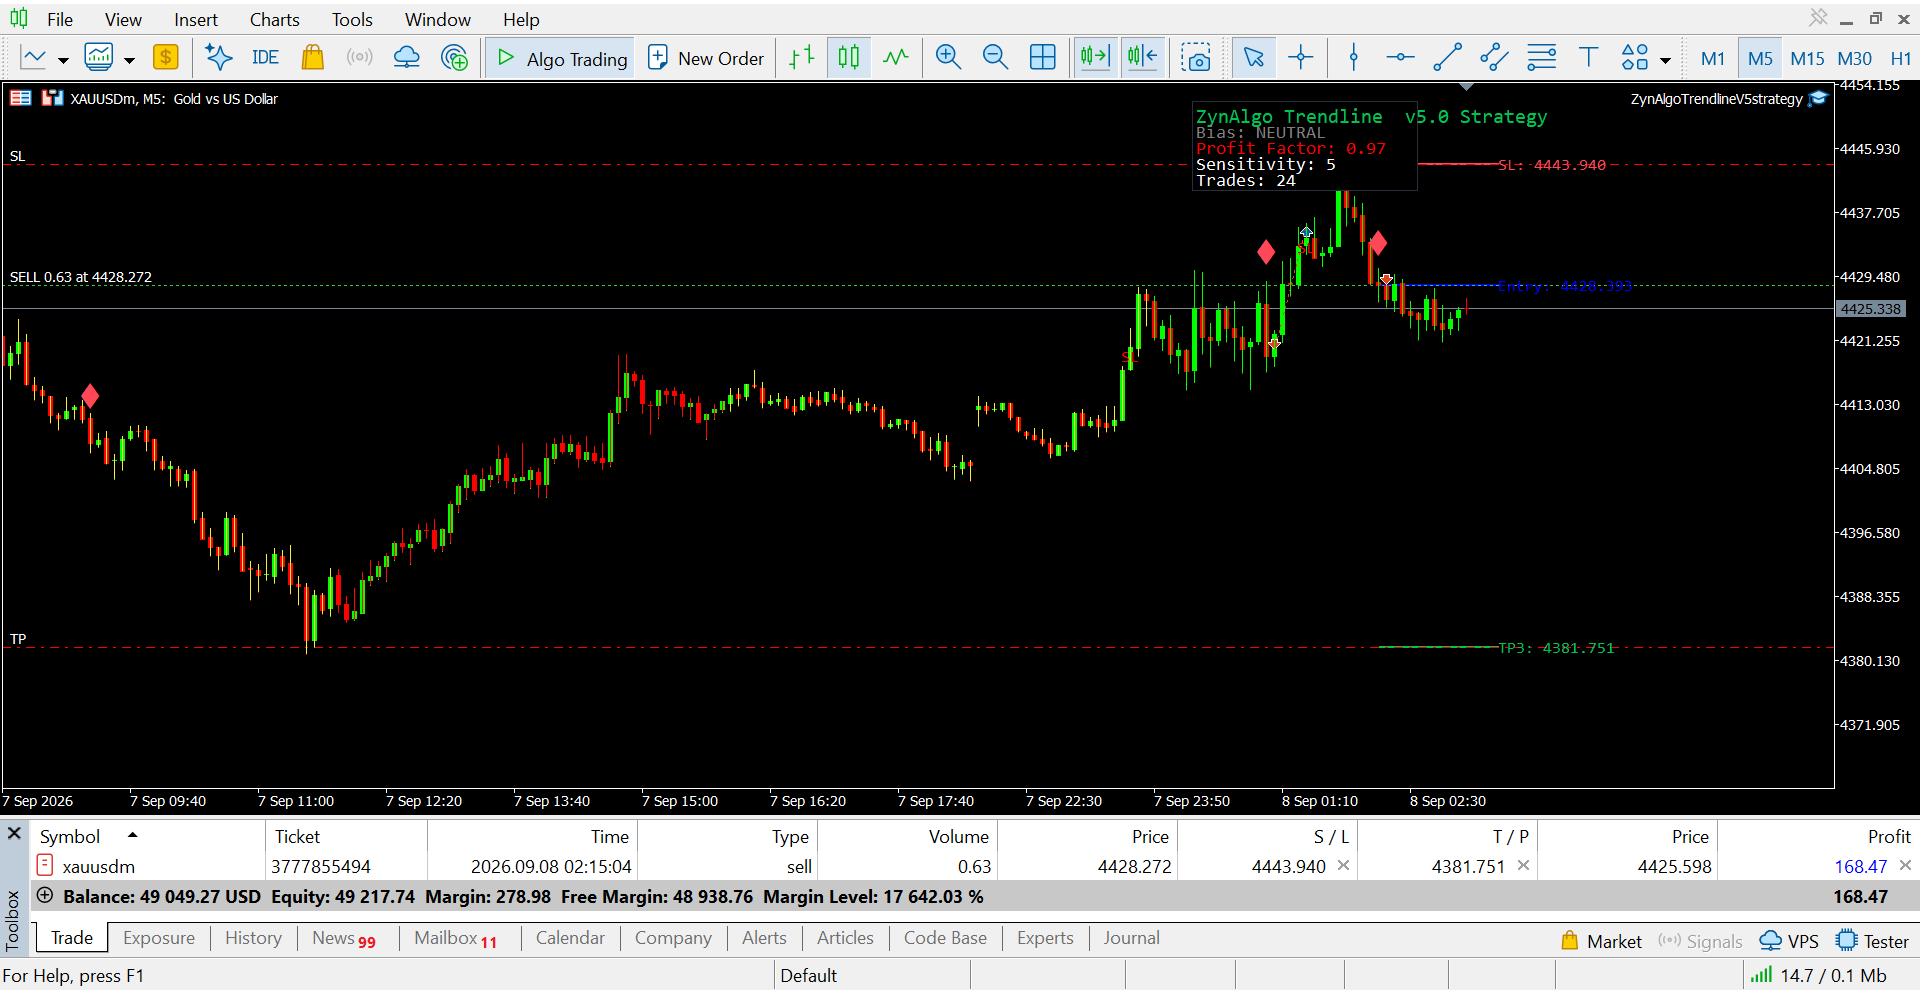This screenshot has width=1920, height=990.
Task: Expand the Balance summary row
Action: coord(45,896)
